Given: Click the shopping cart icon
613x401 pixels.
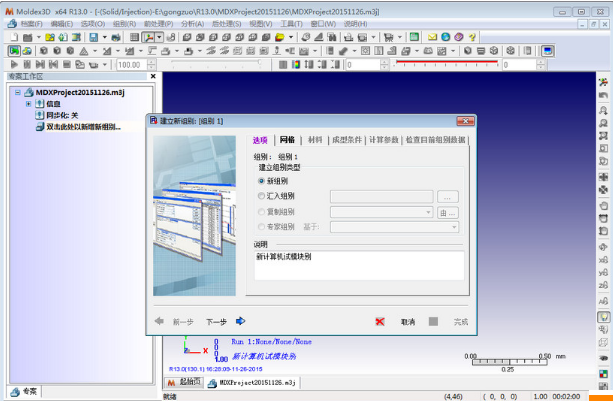Looking at the screenshot, I should (389, 37).
